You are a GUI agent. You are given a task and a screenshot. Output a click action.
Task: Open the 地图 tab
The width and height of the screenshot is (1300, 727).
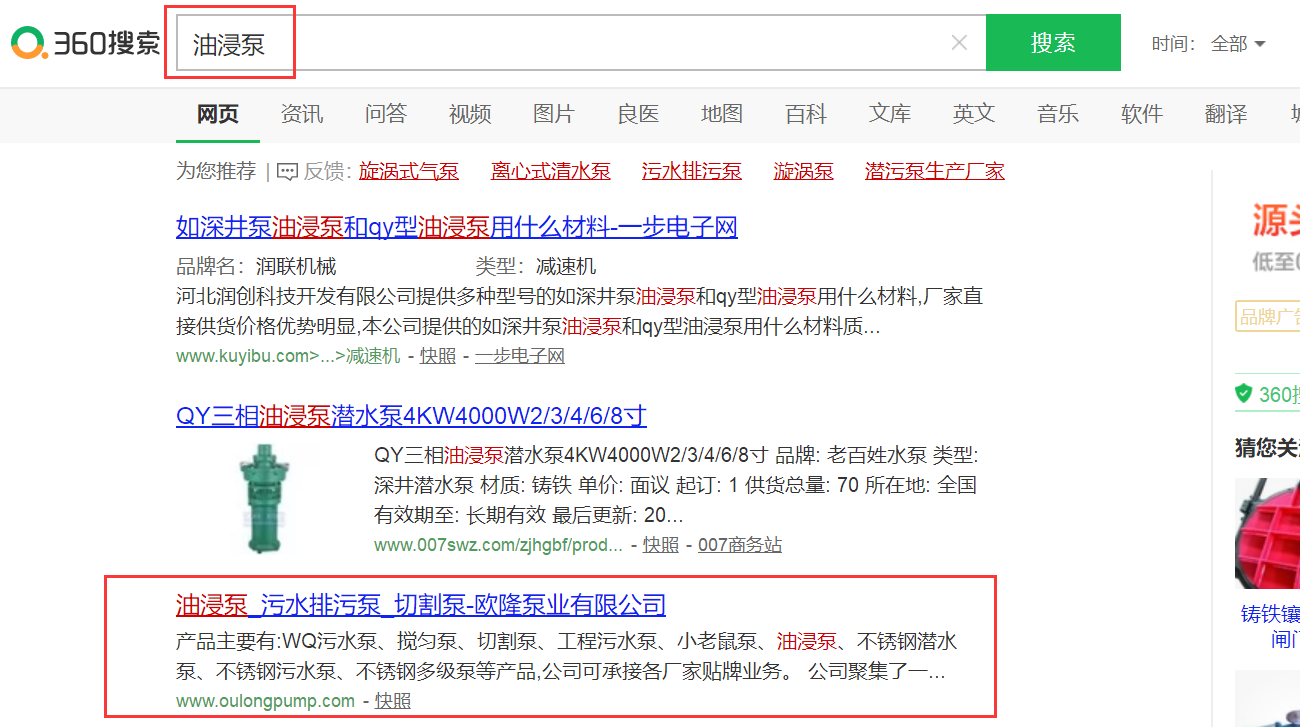(722, 114)
